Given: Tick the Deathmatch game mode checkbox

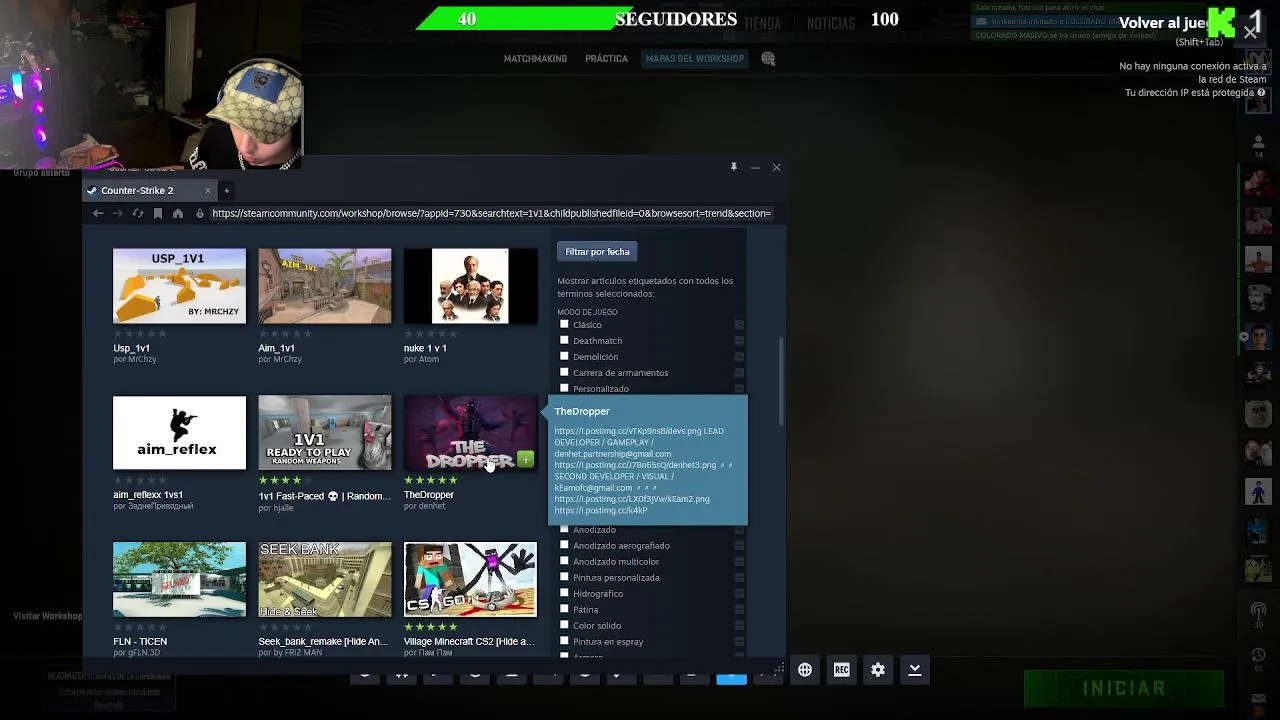Looking at the screenshot, I should 564,340.
